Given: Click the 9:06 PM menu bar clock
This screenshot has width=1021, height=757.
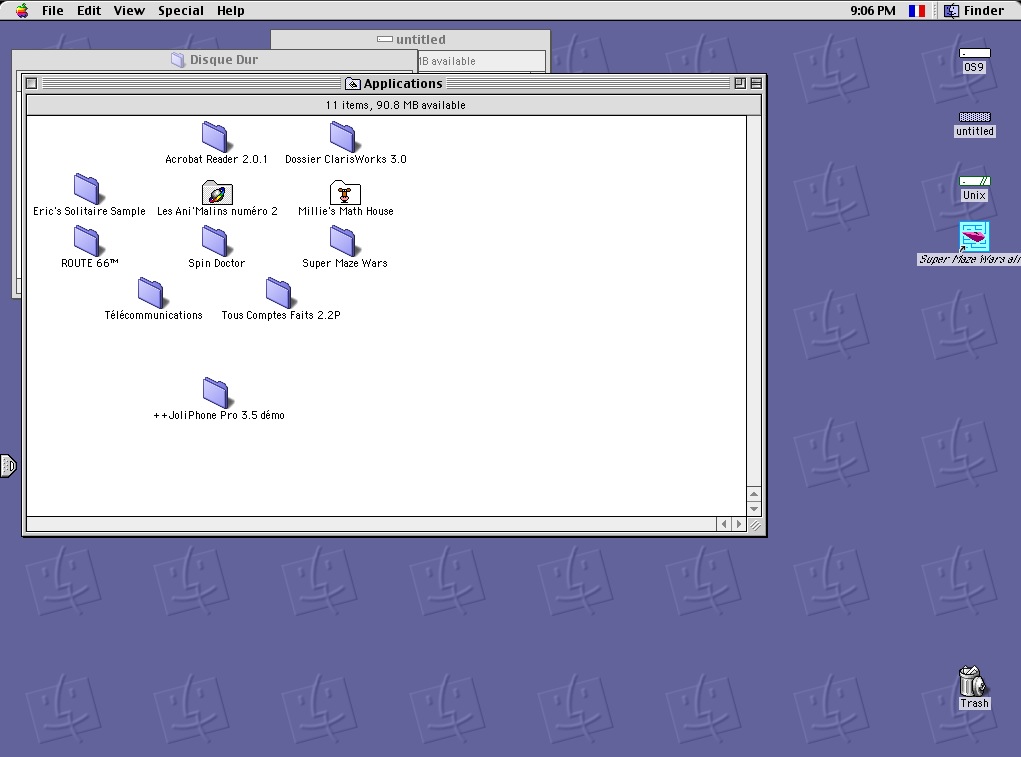Looking at the screenshot, I should coord(873,10).
